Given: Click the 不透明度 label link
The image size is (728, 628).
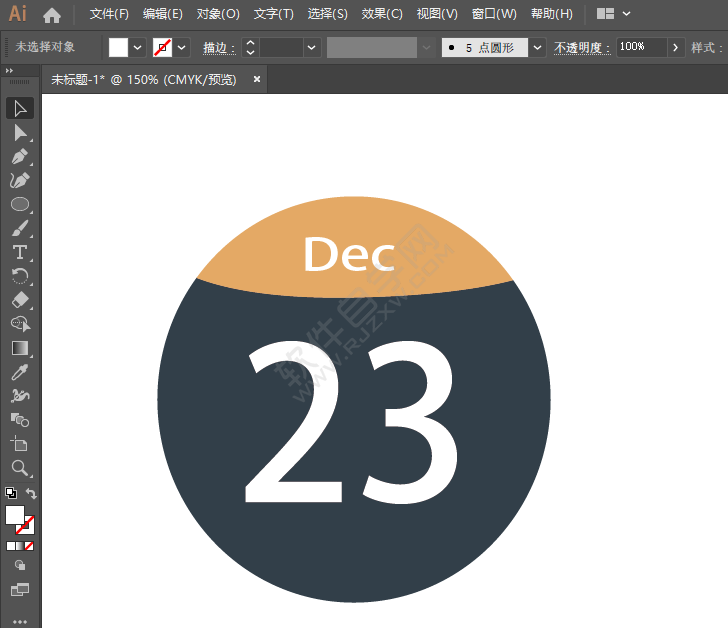Looking at the screenshot, I should point(582,47).
